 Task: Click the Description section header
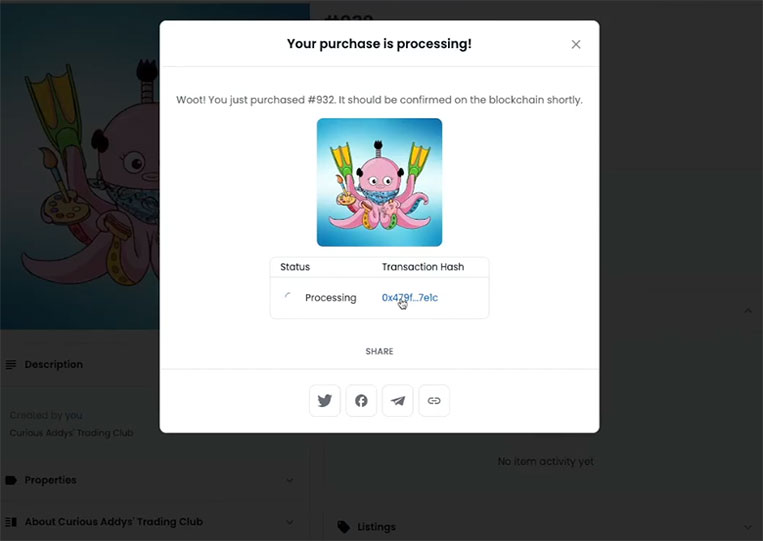(x=54, y=364)
